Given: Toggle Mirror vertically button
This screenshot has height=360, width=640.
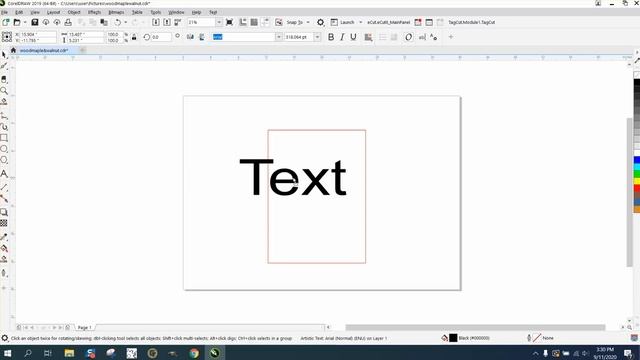Looking at the screenshot, I should pos(202,37).
